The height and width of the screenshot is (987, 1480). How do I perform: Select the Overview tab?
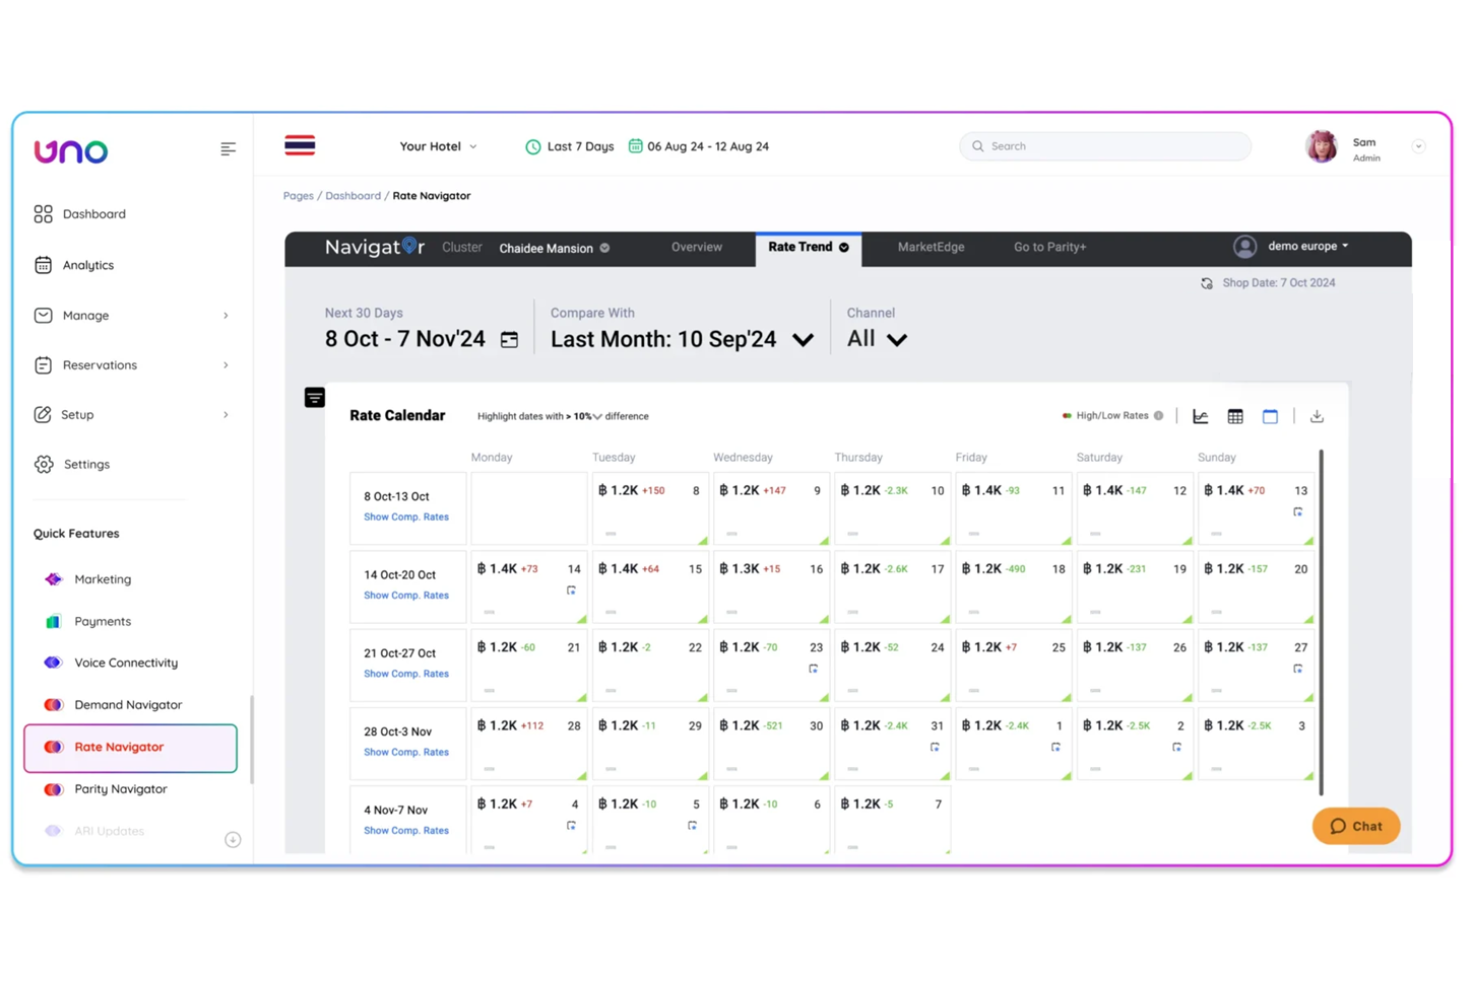click(696, 246)
